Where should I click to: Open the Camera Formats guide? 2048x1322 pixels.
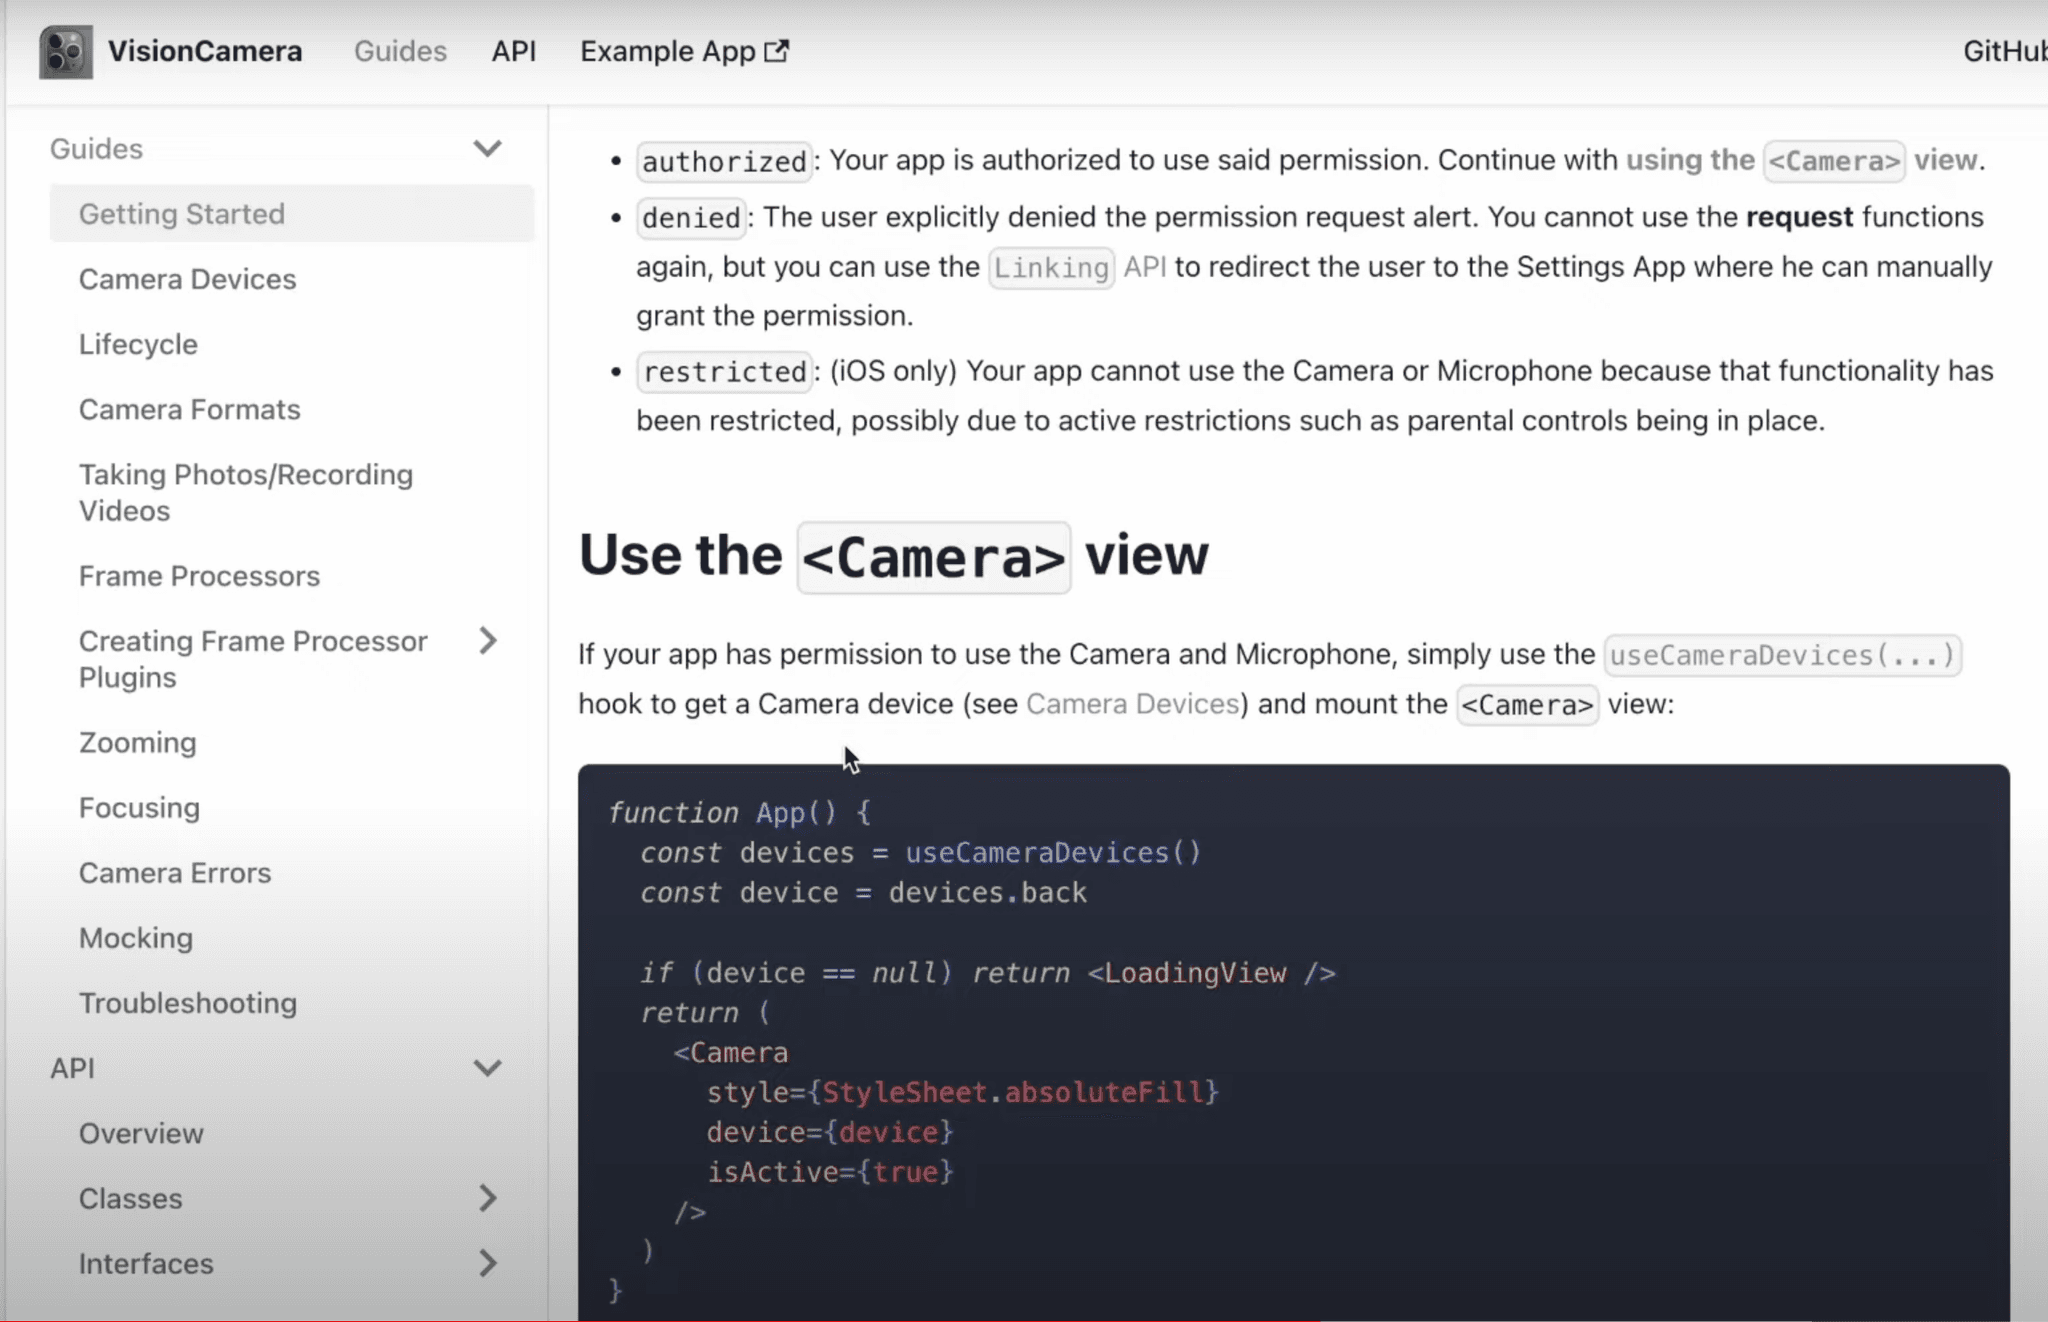[189, 409]
